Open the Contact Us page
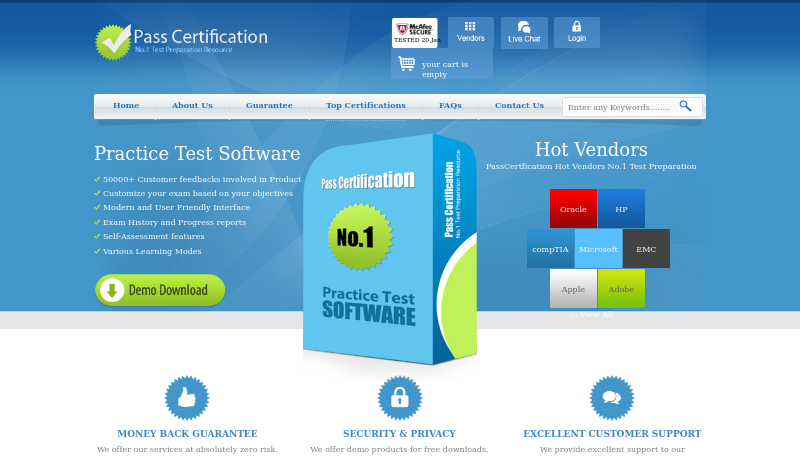This screenshot has width=800, height=456. [x=519, y=105]
